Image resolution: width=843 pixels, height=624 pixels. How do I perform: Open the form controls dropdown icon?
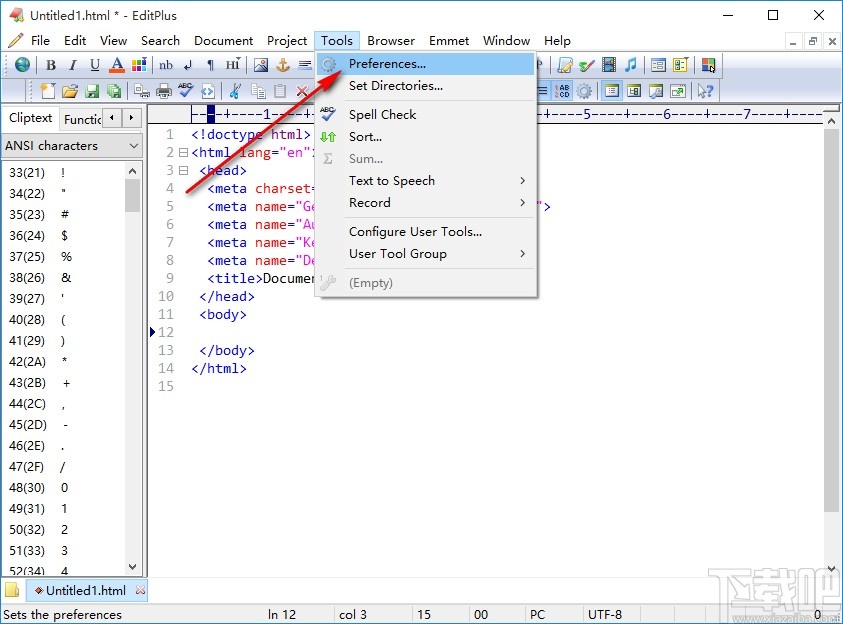click(x=680, y=65)
